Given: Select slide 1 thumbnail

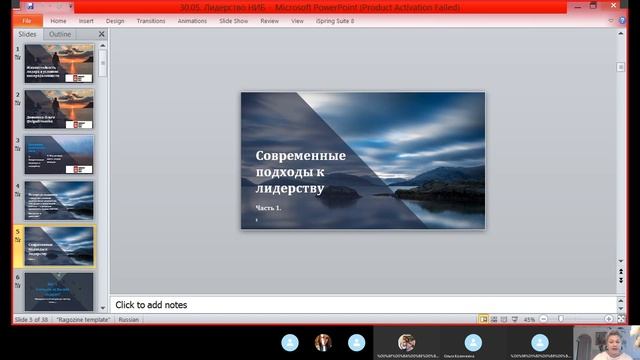Looking at the screenshot, I should [59, 63].
